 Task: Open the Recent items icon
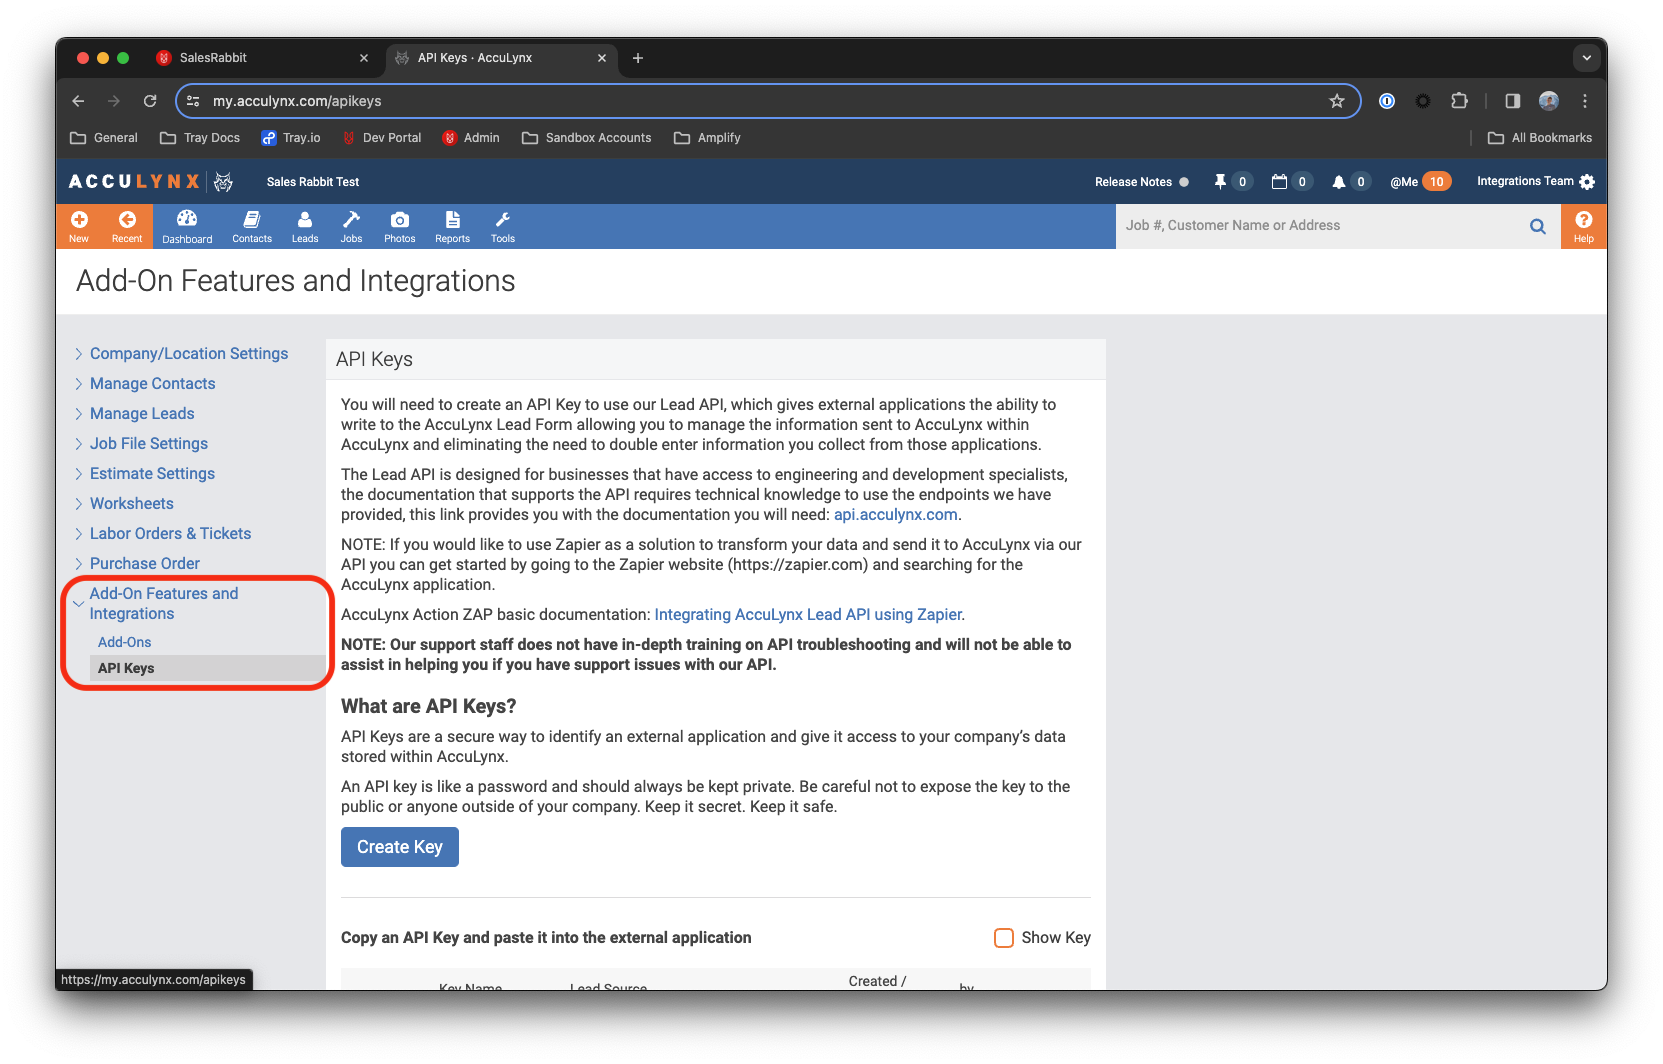coord(127,226)
